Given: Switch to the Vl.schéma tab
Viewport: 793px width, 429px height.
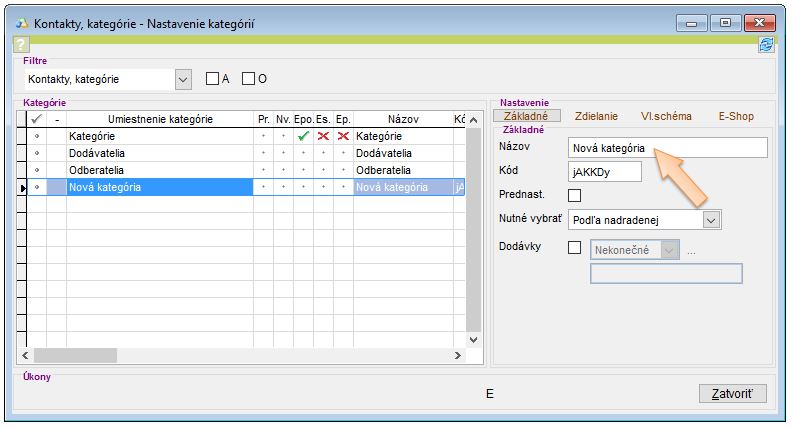Looking at the screenshot, I should coord(666,117).
